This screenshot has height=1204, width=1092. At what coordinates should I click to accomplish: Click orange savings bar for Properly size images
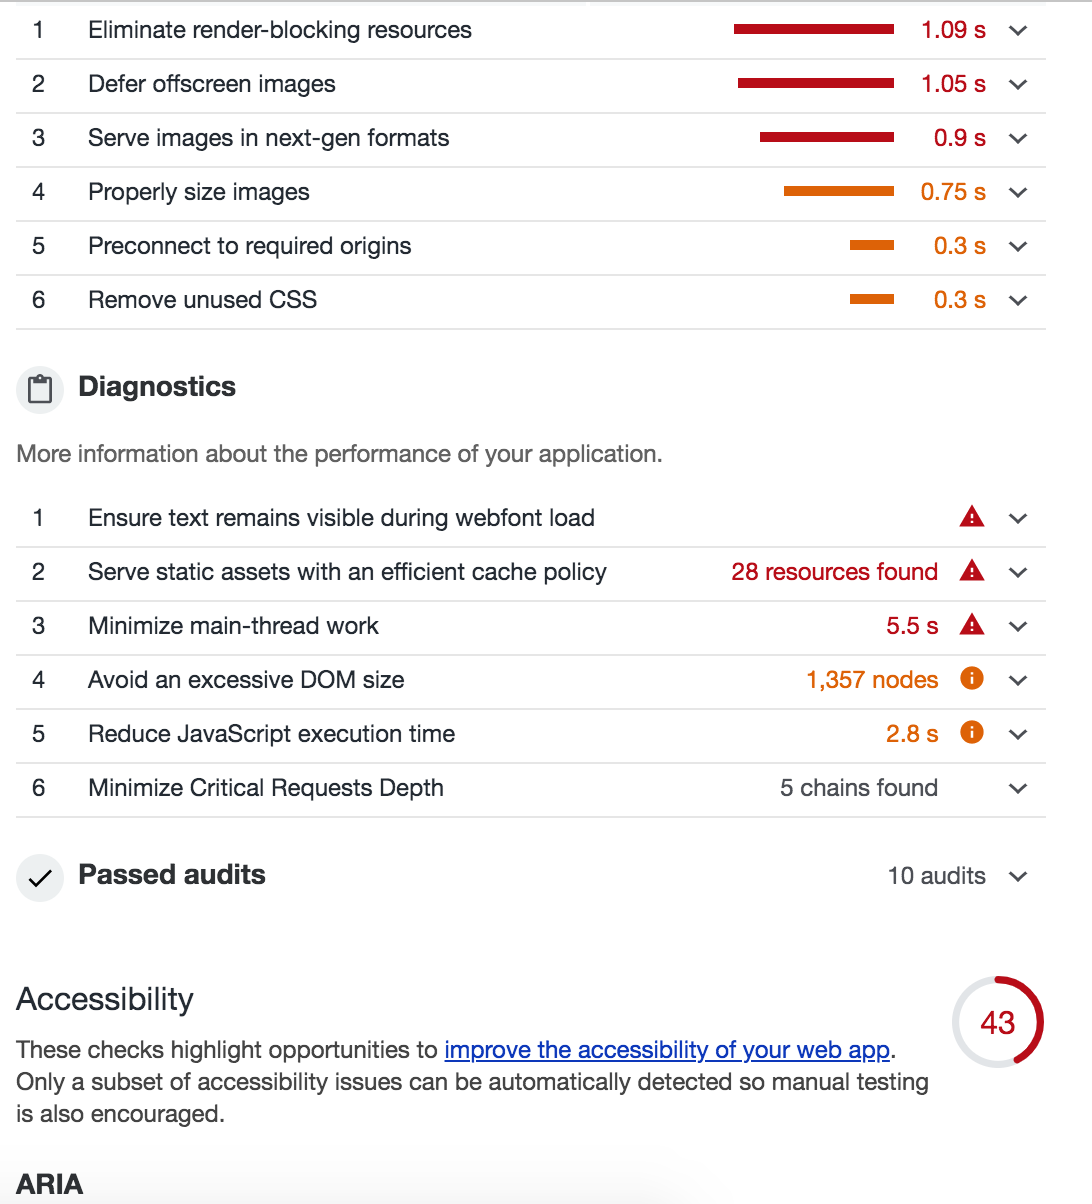pos(839,191)
